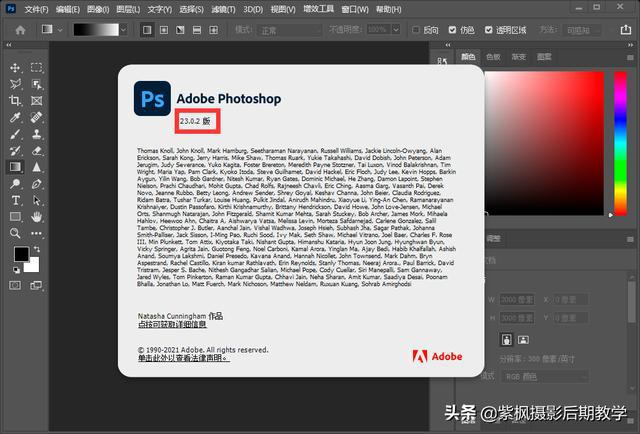Select the Clone Stamp tool
This screenshot has height=434, width=640.
coord(36,134)
